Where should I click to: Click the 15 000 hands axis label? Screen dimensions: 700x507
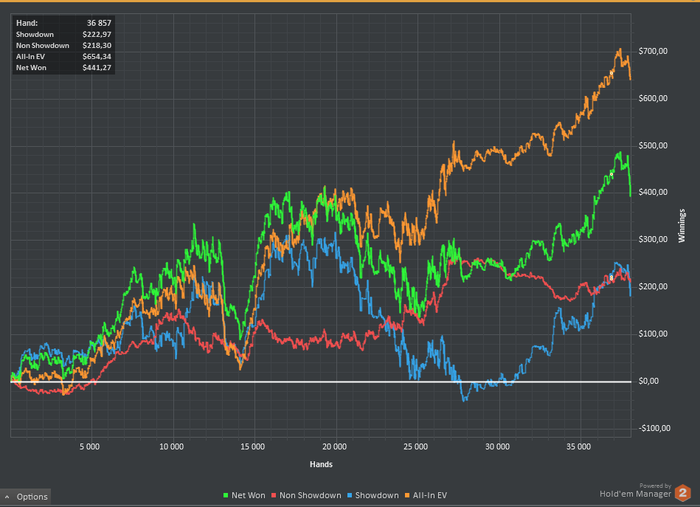pyautogui.click(x=253, y=447)
